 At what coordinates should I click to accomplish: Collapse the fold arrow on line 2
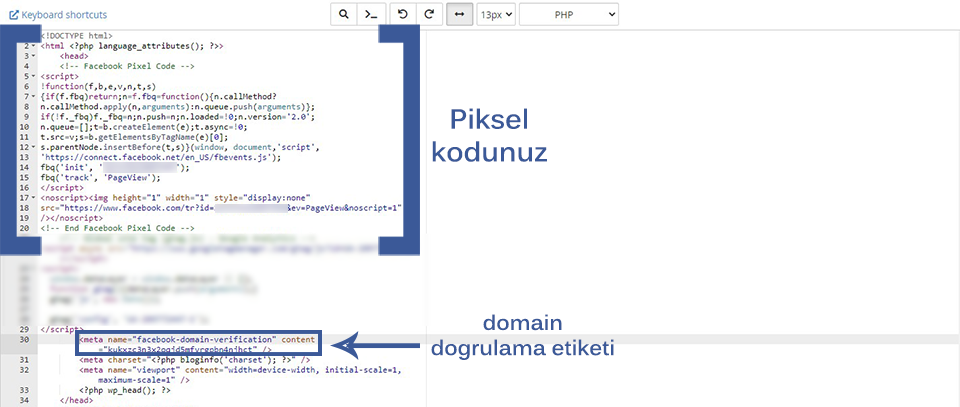coord(34,46)
